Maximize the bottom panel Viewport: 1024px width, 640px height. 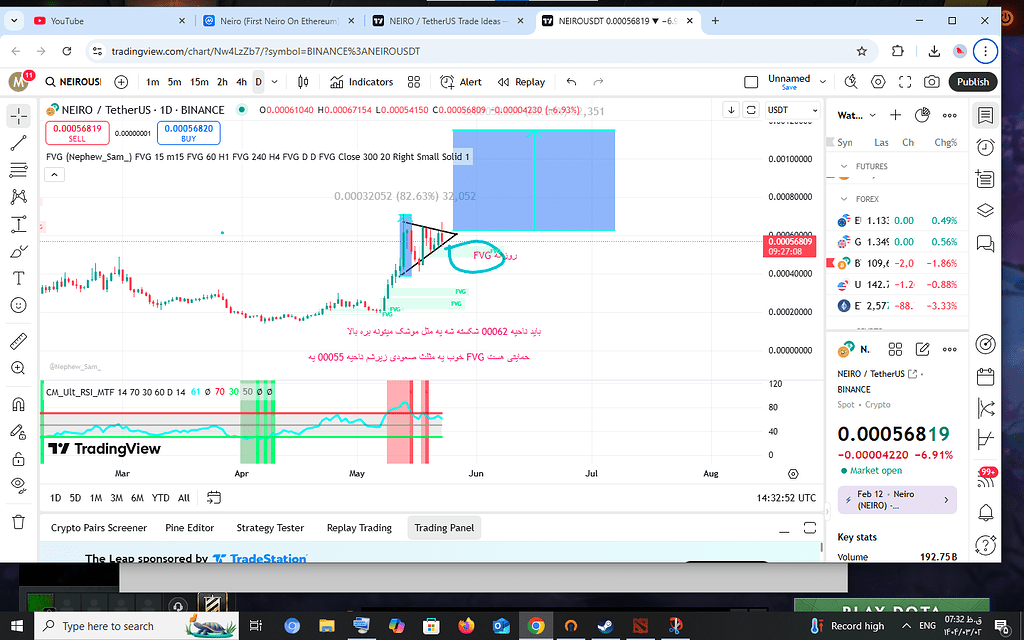pos(810,528)
